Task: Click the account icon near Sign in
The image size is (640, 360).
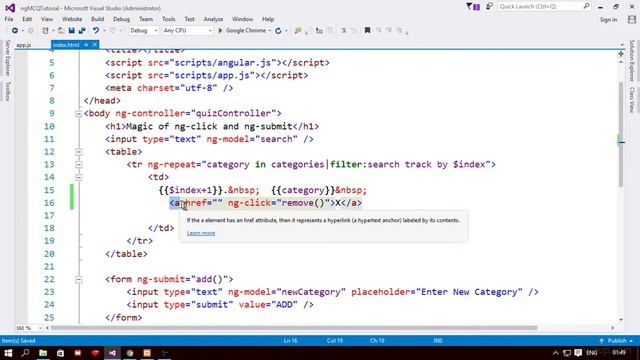Action: click(x=632, y=19)
